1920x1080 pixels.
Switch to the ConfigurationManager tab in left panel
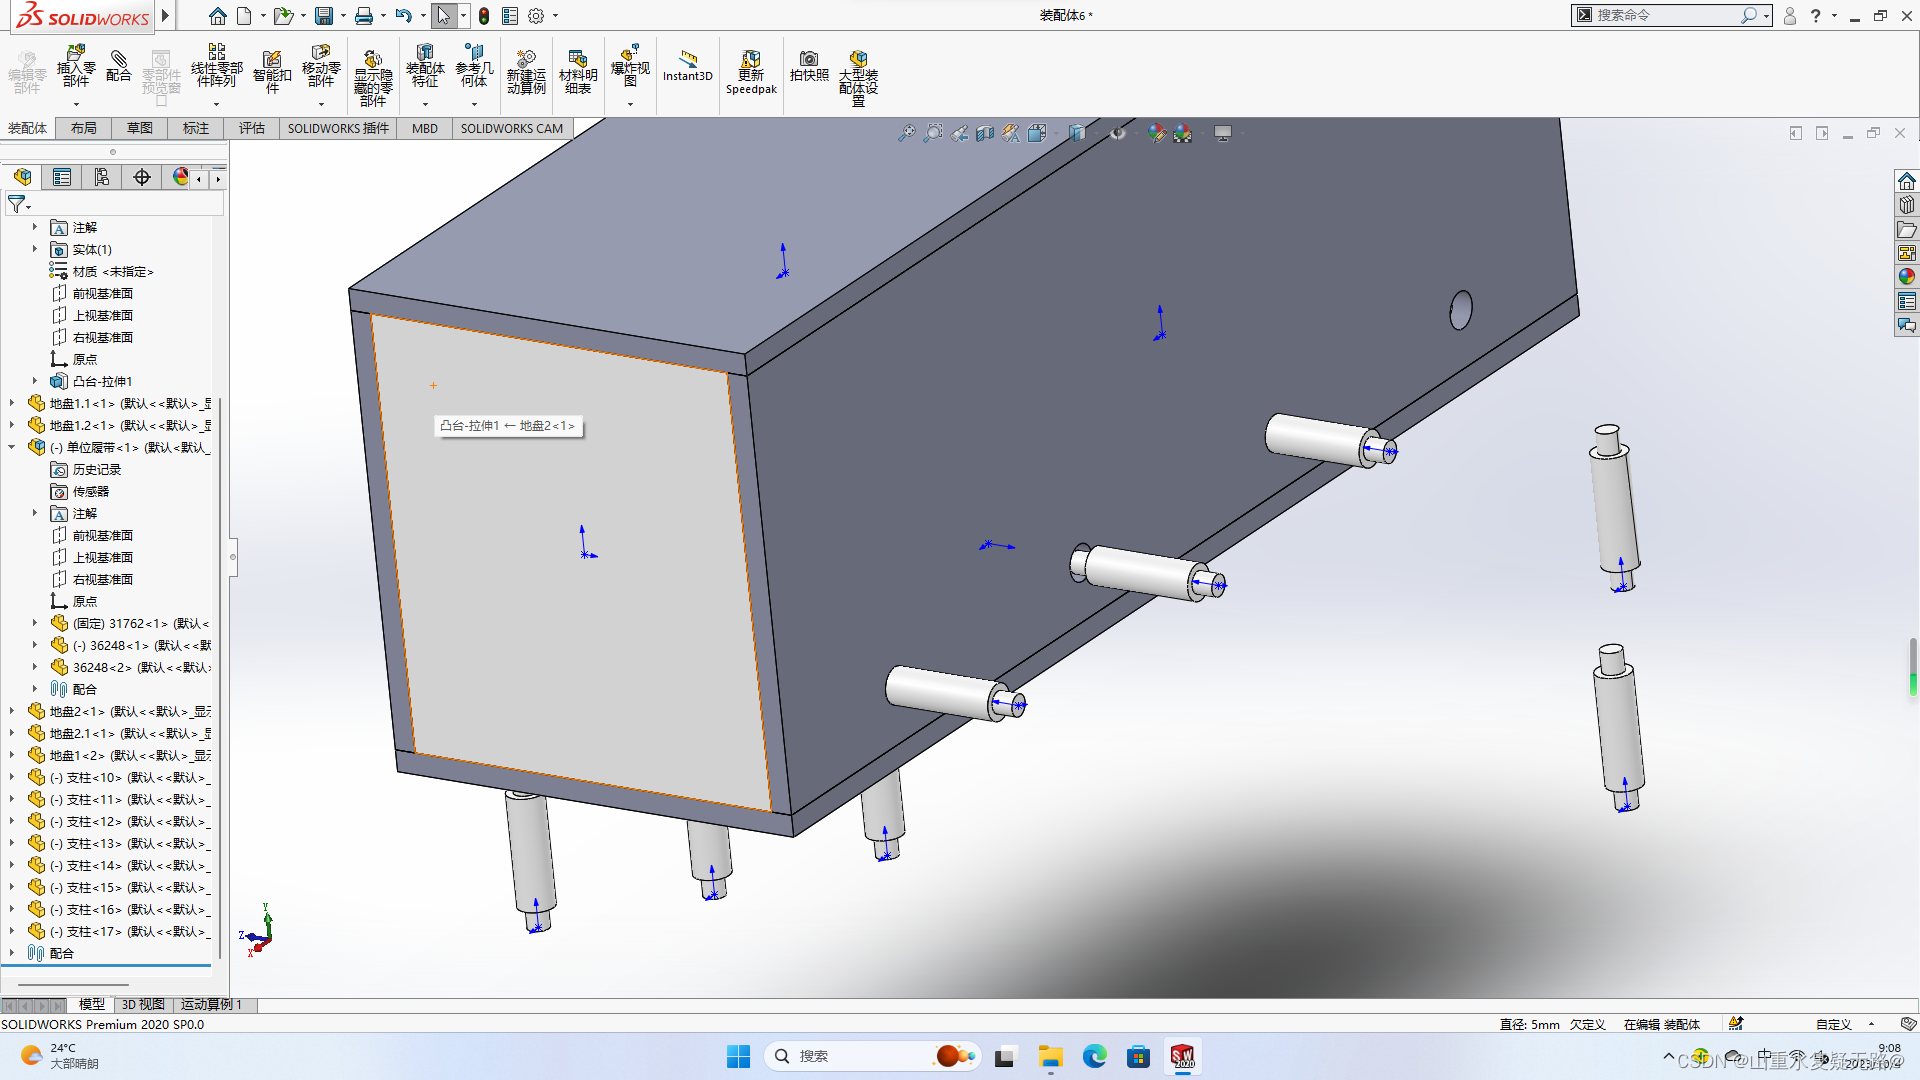(102, 176)
